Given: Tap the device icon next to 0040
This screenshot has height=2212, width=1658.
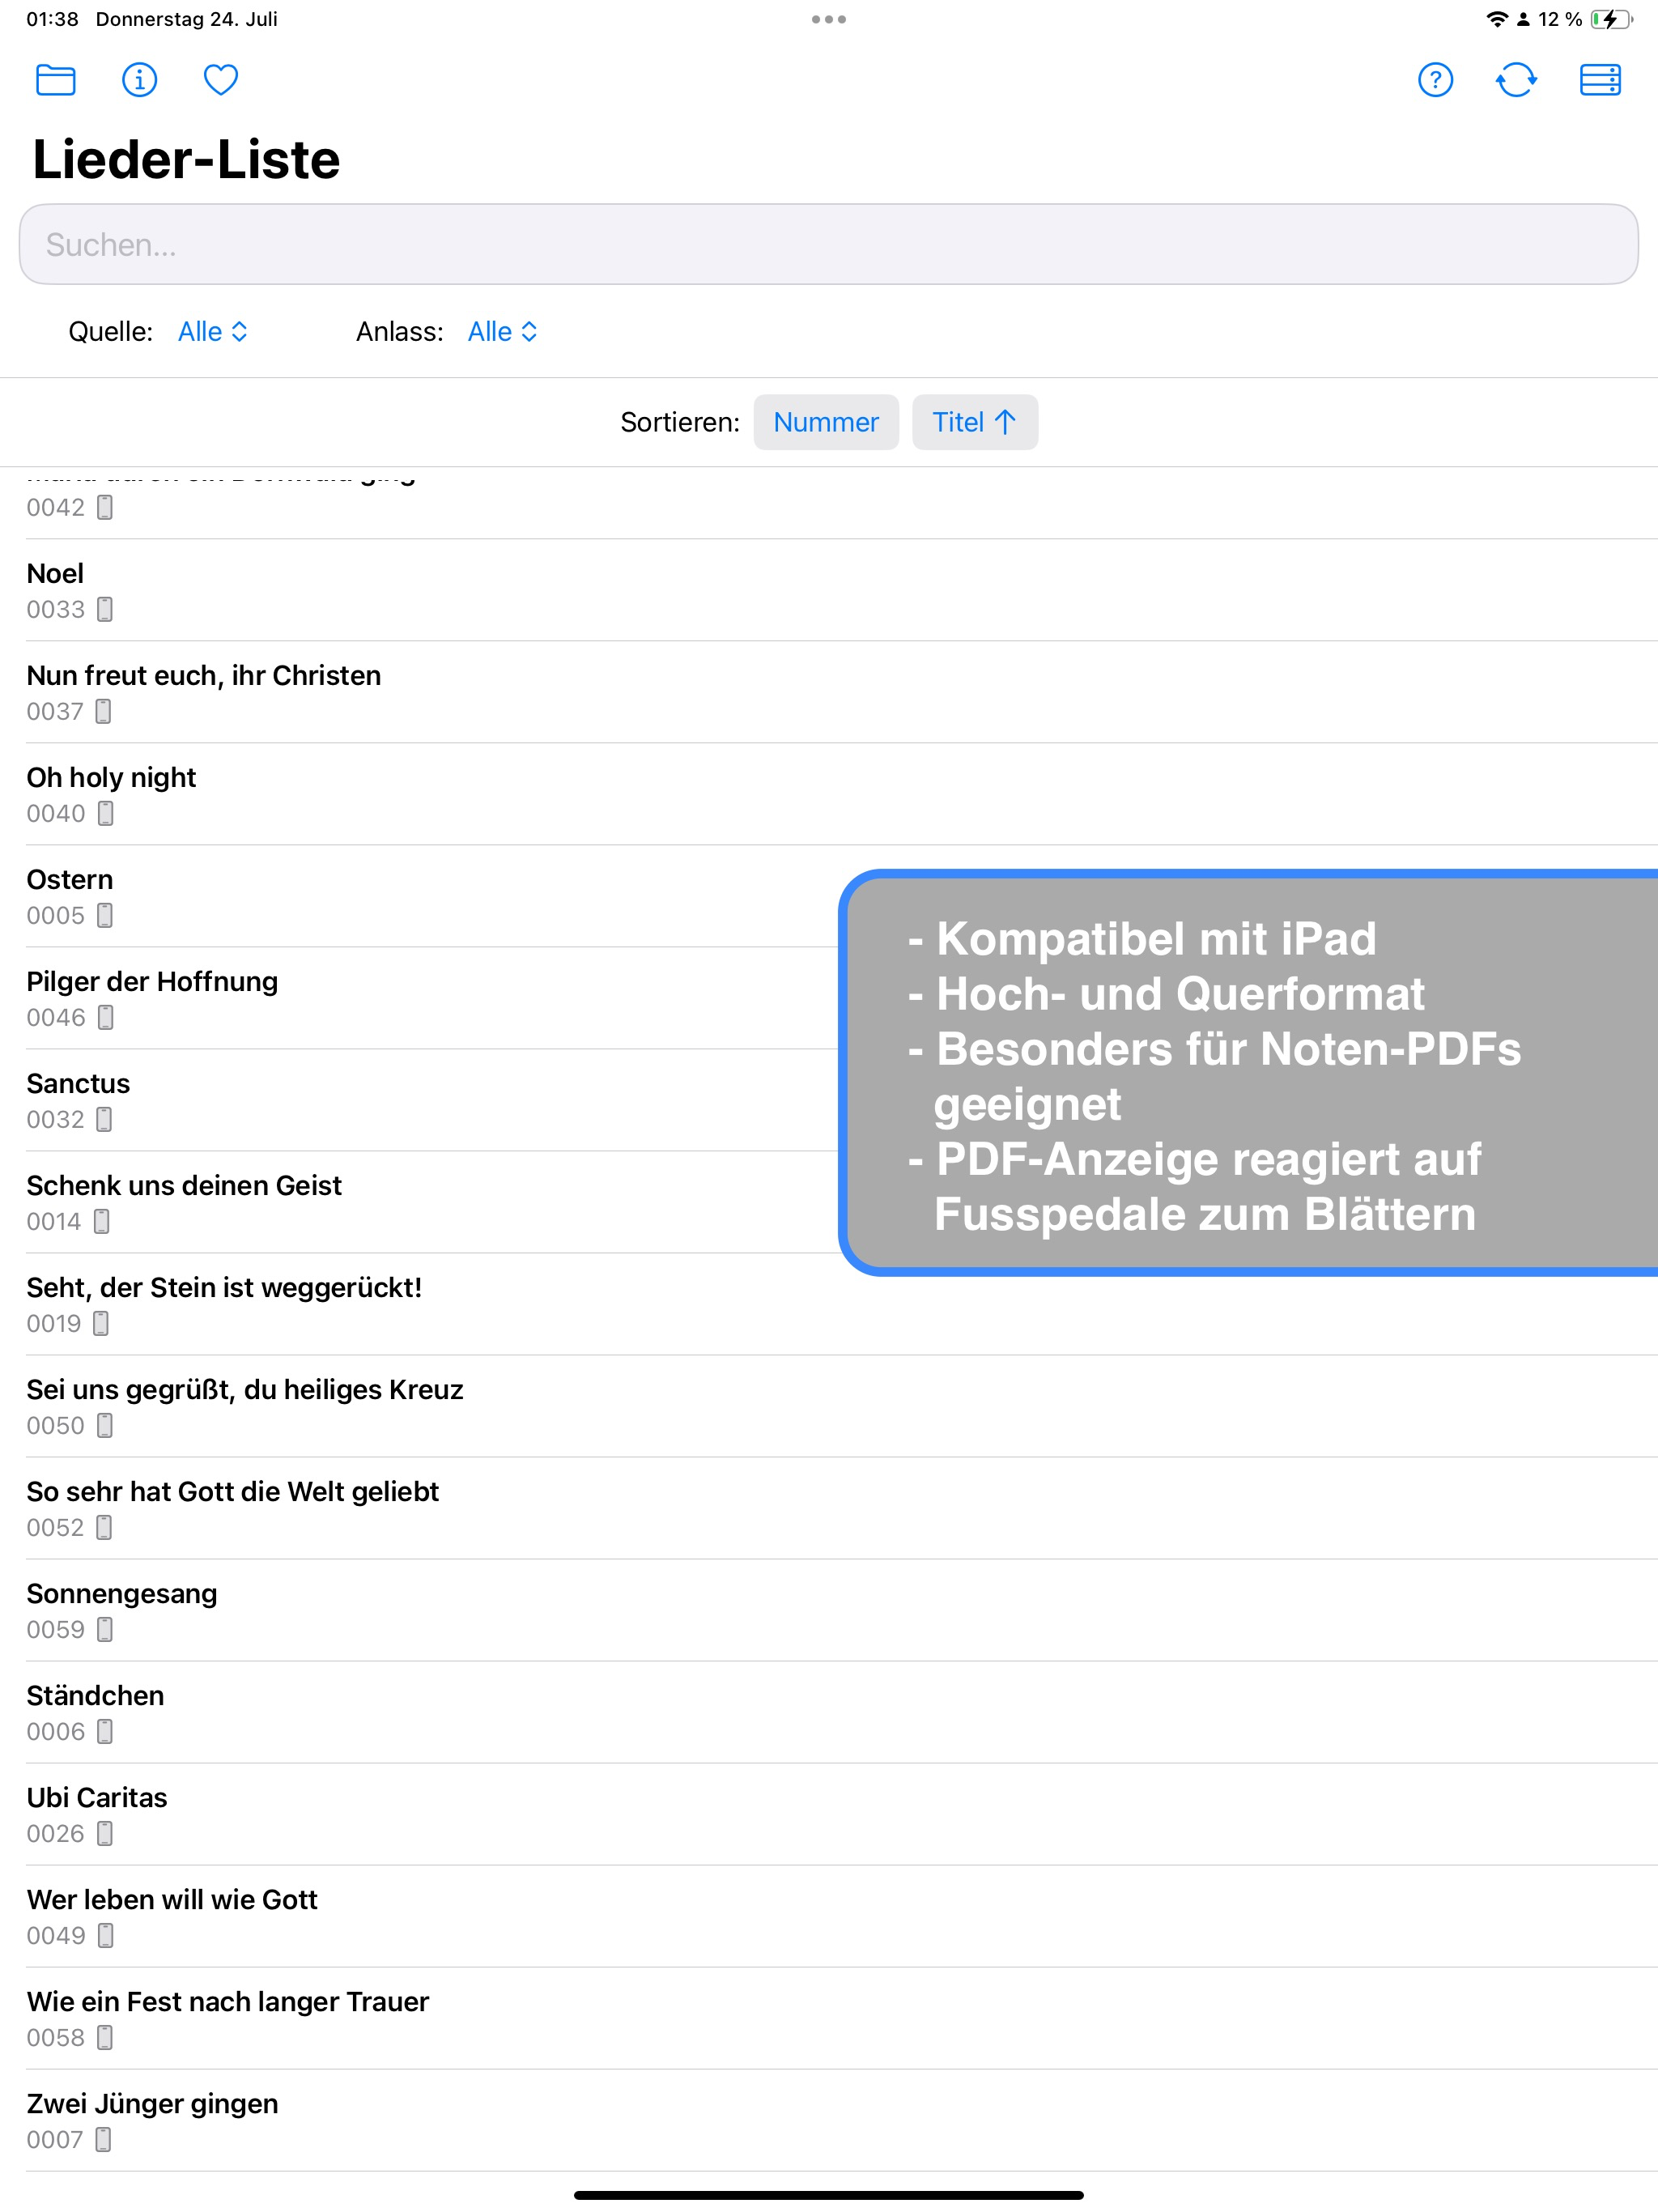Looking at the screenshot, I should 106,813.
